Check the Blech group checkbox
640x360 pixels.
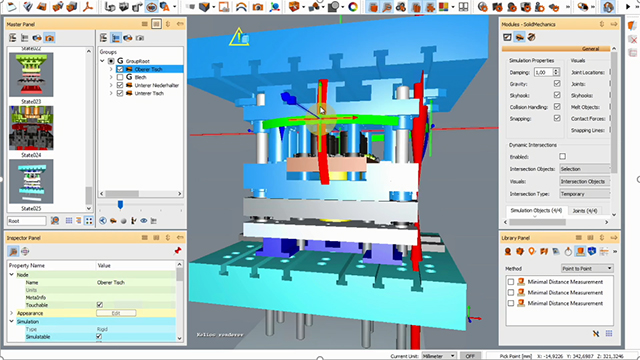click(x=120, y=77)
